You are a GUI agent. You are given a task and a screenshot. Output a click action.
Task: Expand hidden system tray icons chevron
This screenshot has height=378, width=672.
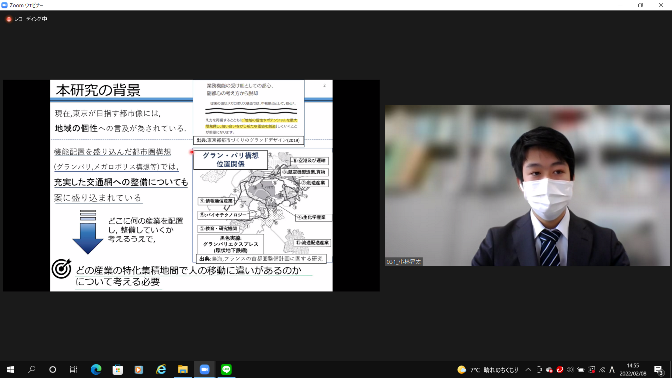click(x=528, y=369)
